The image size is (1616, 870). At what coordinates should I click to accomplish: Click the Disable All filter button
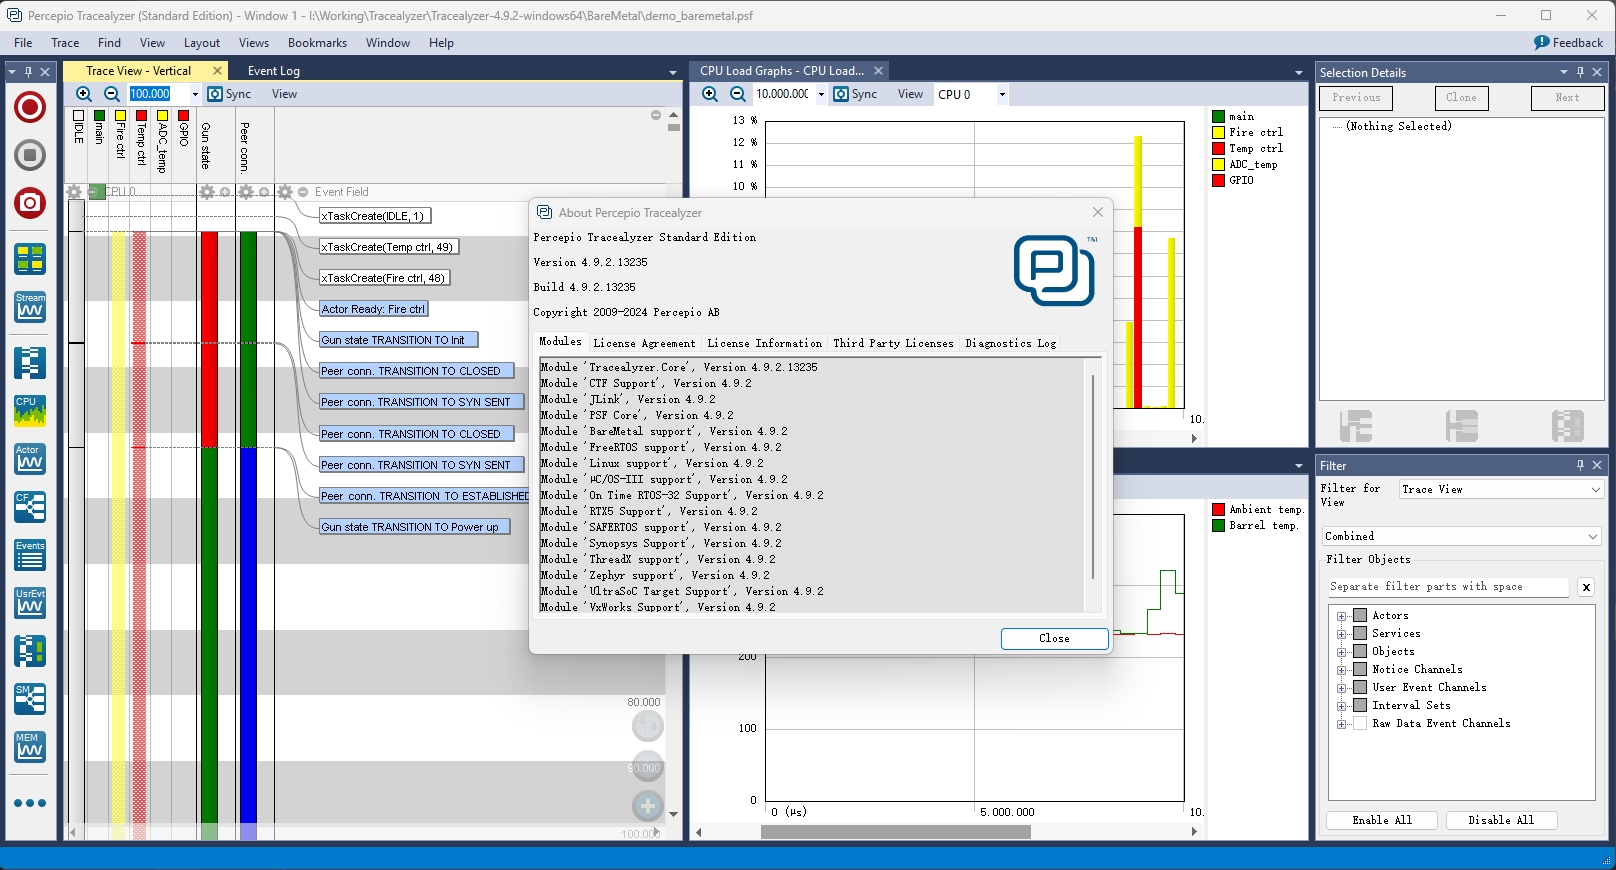click(1501, 820)
